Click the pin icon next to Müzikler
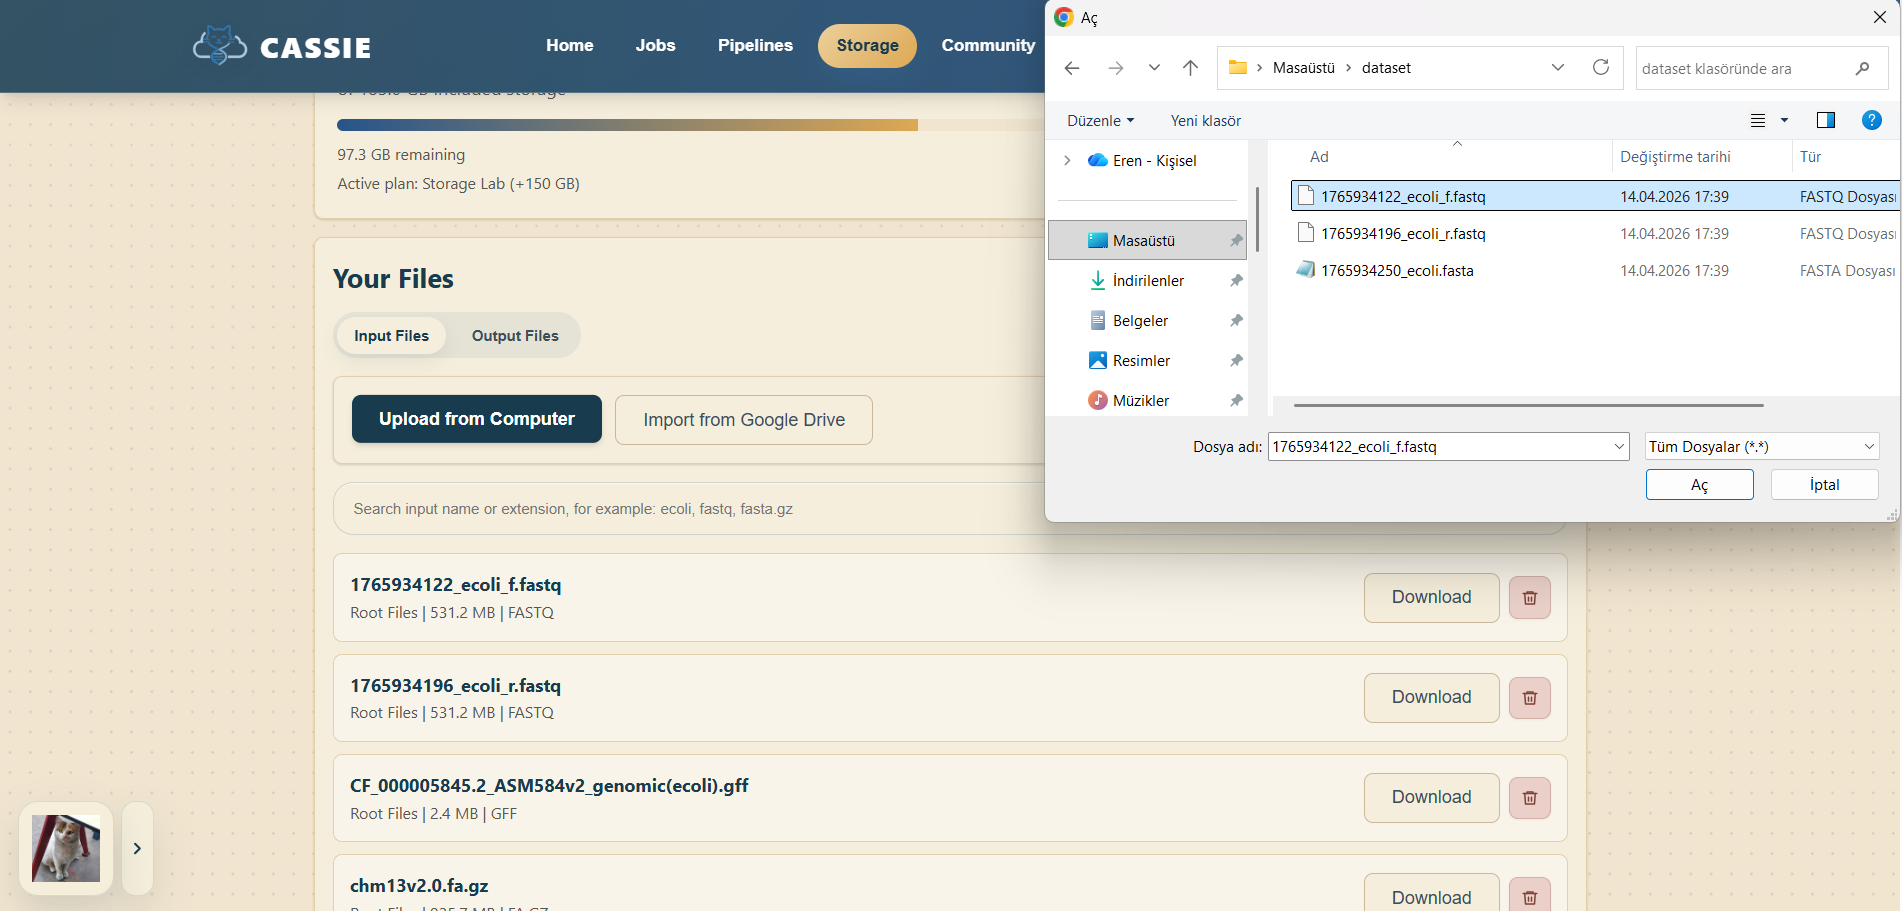 point(1236,400)
